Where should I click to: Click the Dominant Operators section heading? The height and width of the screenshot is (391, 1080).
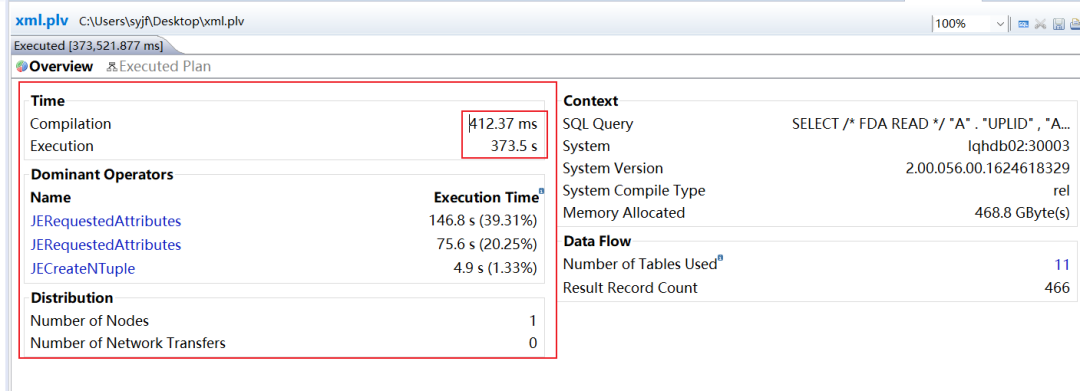tap(102, 174)
